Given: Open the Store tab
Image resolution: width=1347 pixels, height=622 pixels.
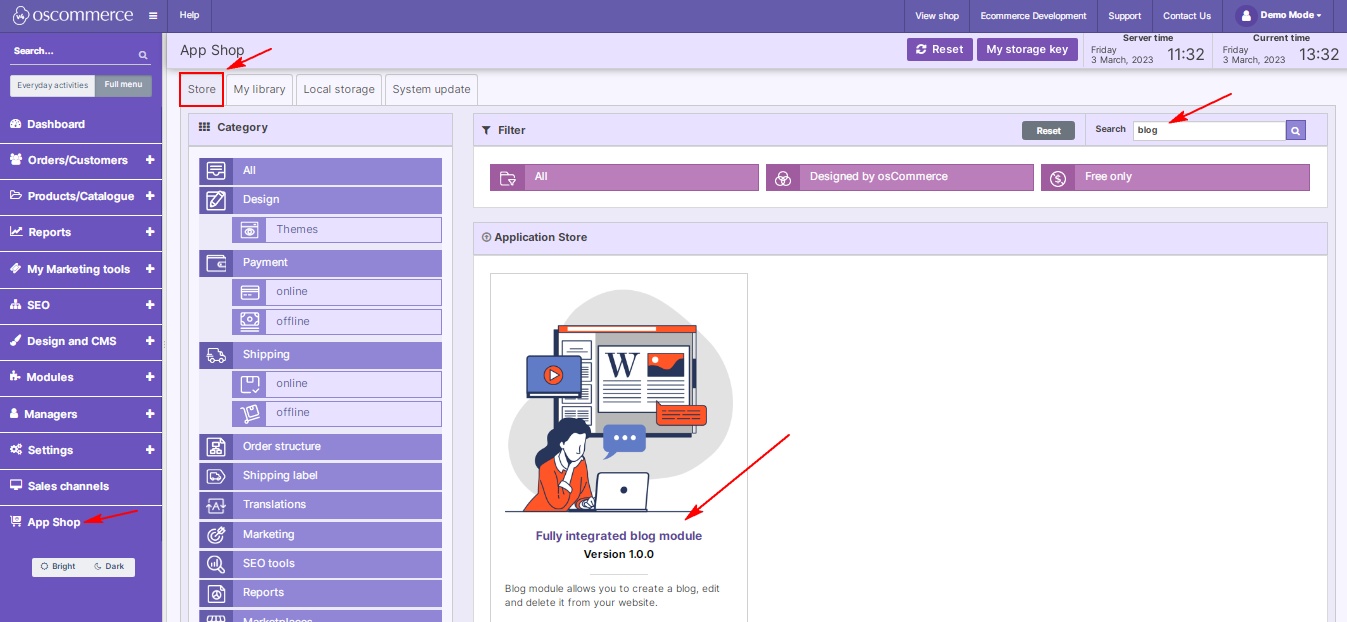Looking at the screenshot, I should tap(202, 89).
